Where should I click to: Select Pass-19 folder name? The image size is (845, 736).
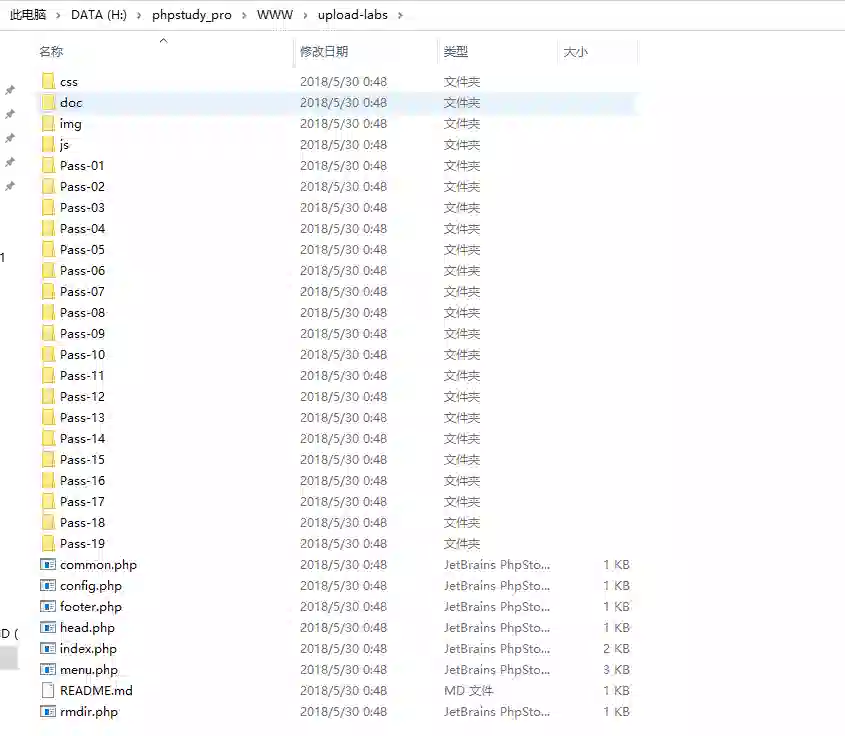pos(82,544)
